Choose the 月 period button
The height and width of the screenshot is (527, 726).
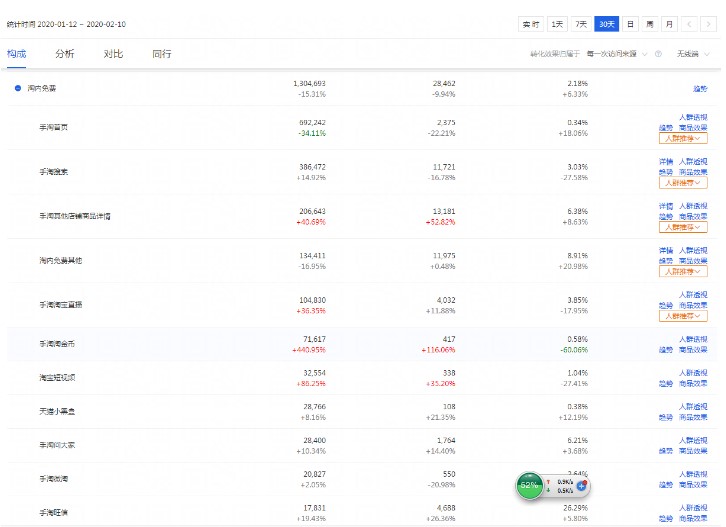669,24
